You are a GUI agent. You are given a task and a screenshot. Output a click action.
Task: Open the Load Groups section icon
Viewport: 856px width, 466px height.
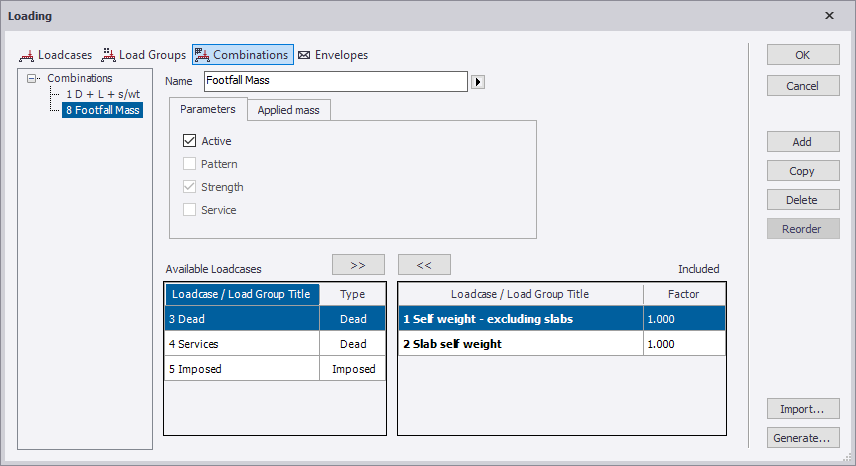tap(108, 55)
